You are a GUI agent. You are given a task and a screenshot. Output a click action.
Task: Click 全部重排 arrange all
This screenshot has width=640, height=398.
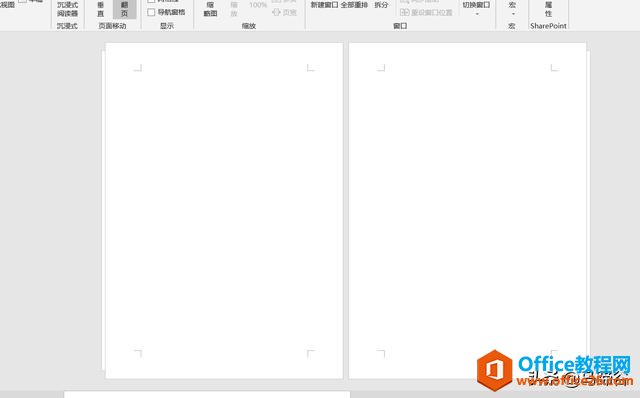pos(354,5)
